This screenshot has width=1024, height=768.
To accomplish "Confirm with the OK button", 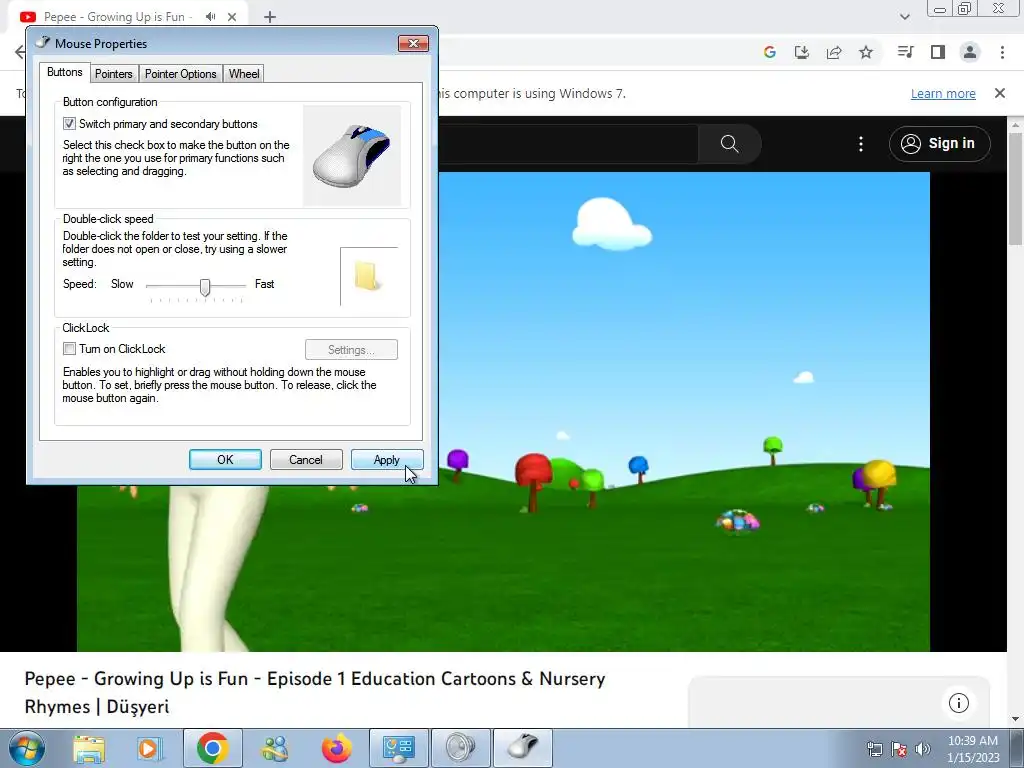I will pos(225,460).
